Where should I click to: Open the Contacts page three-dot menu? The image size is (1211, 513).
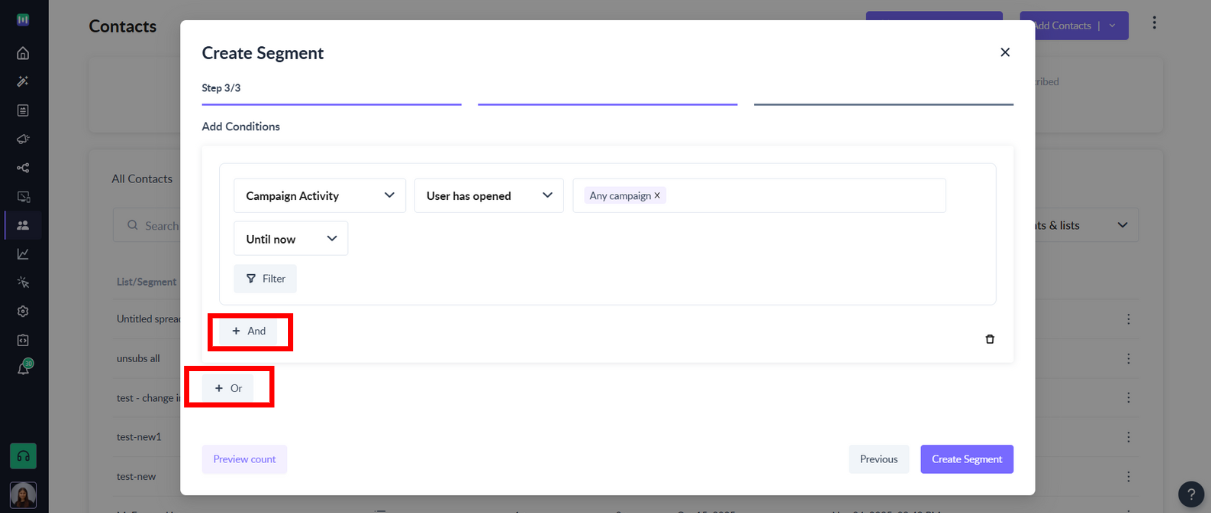click(1154, 23)
